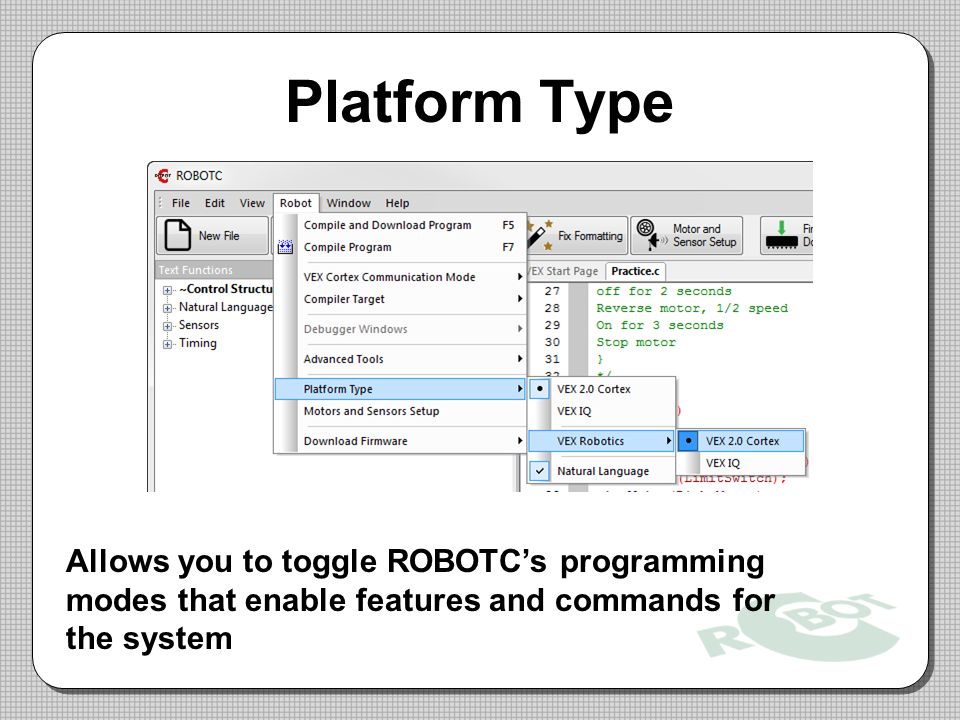The image size is (960, 720).
Task: Click code line 'off for 2 seconds'
Action: click(x=664, y=291)
